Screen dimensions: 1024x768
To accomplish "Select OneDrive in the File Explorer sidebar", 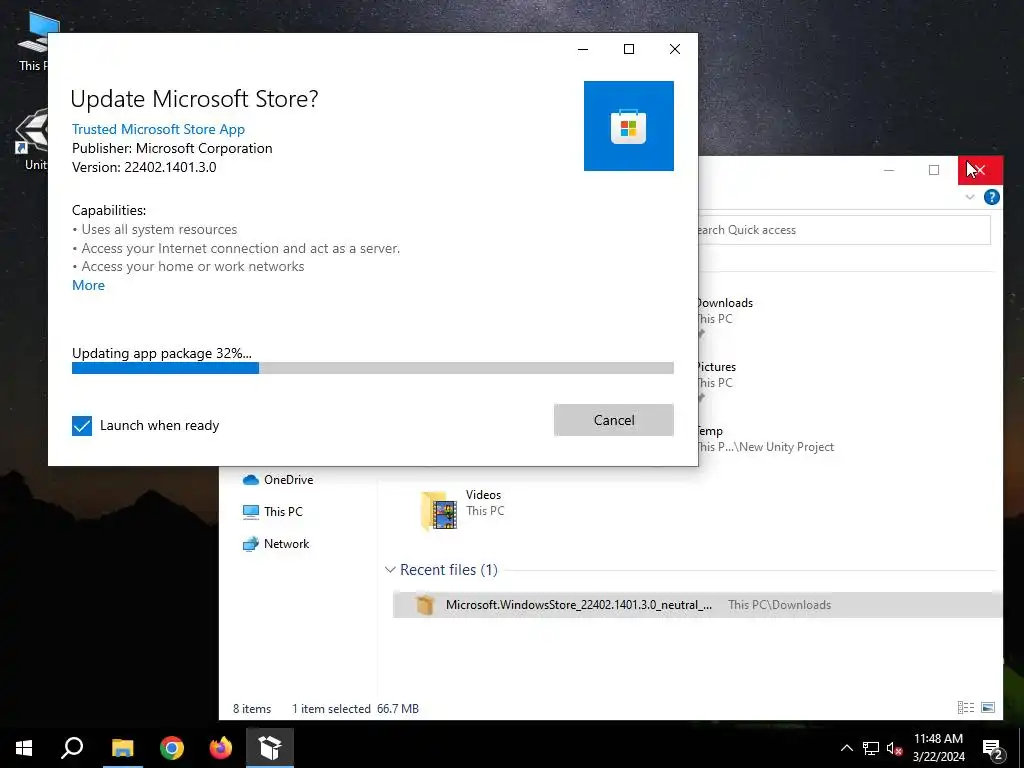I will point(278,480).
